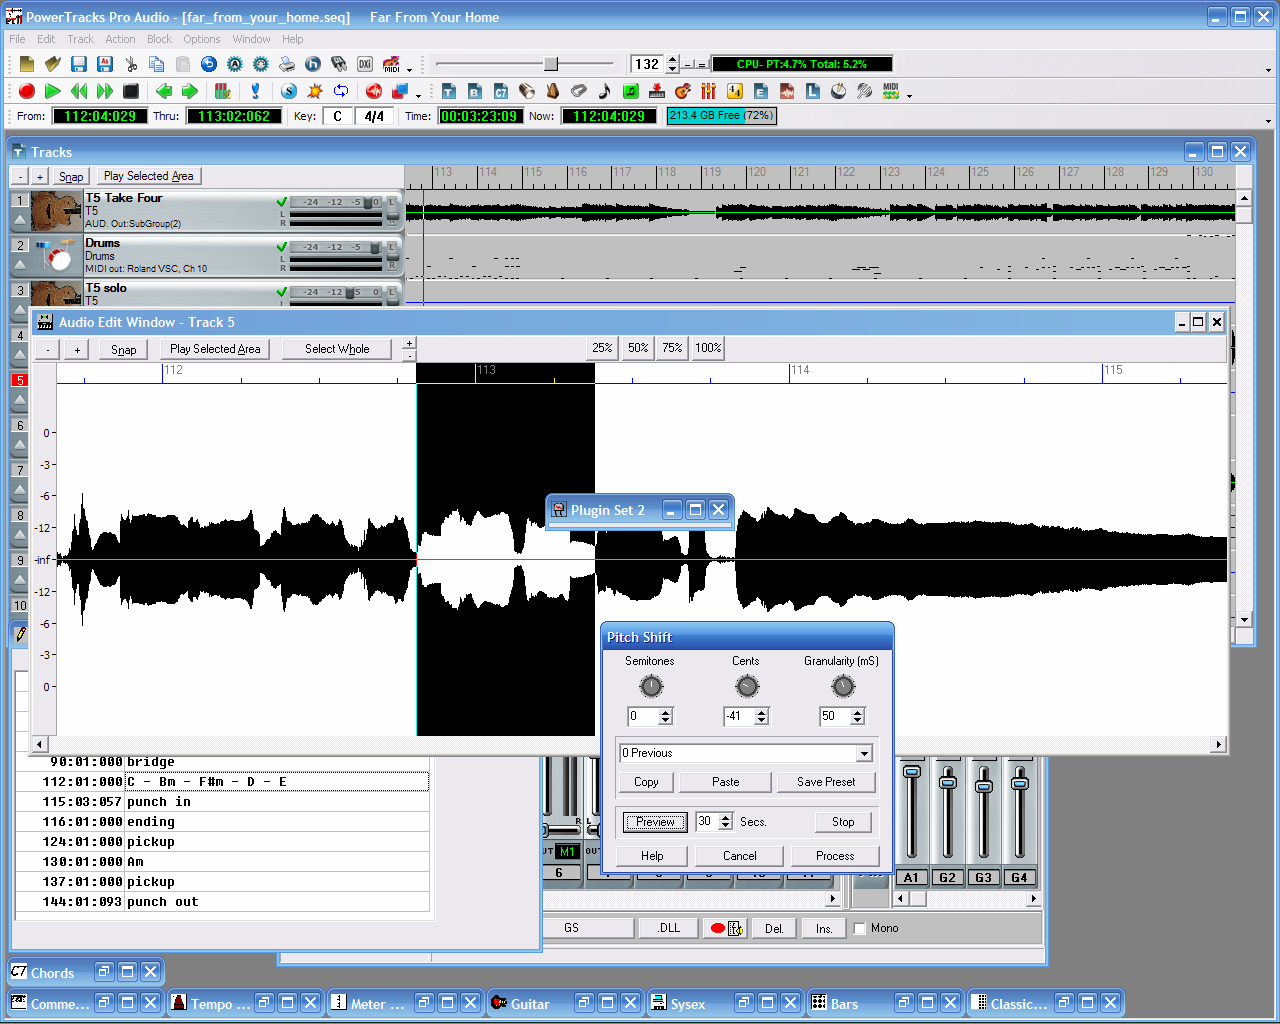
Task: Open Tracks window via T icon
Action: tap(449, 91)
